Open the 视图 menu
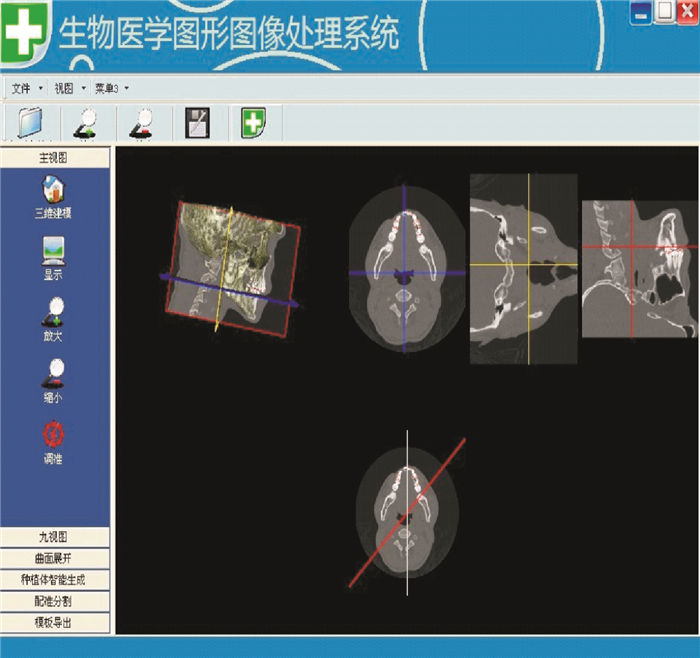700x658 pixels. pos(64,89)
